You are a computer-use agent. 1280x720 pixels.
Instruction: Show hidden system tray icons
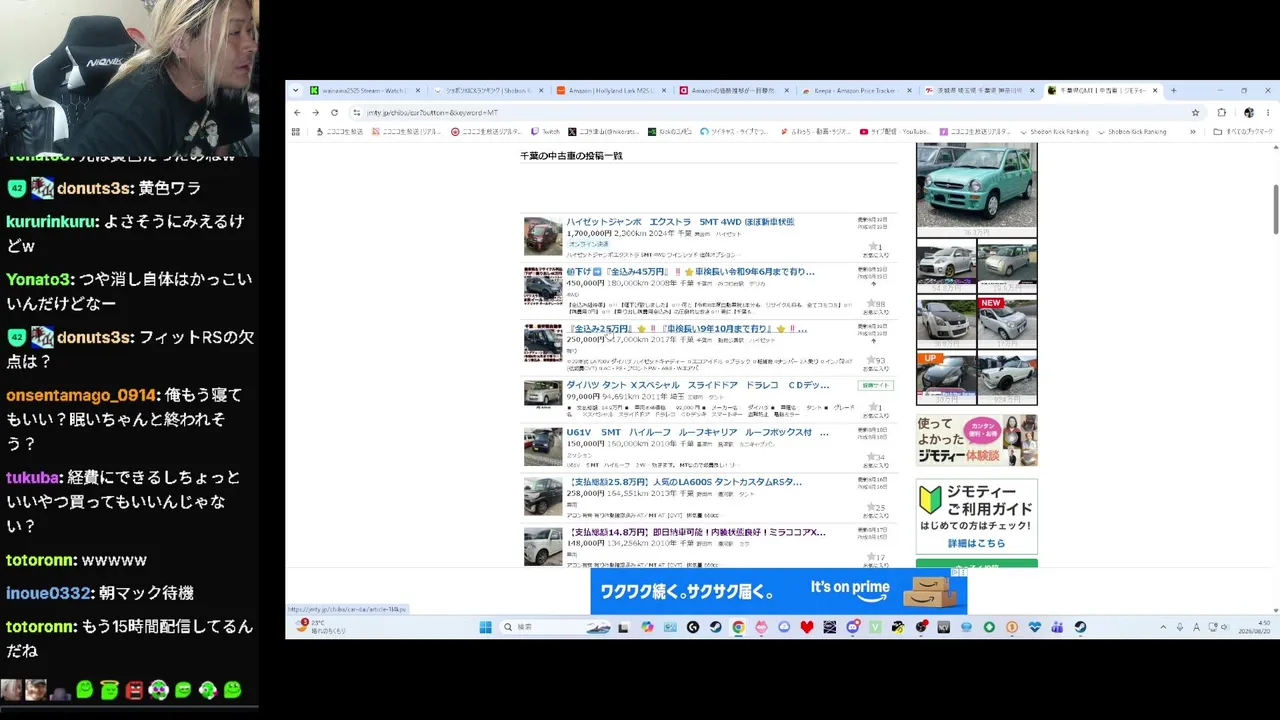(1163, 627)
